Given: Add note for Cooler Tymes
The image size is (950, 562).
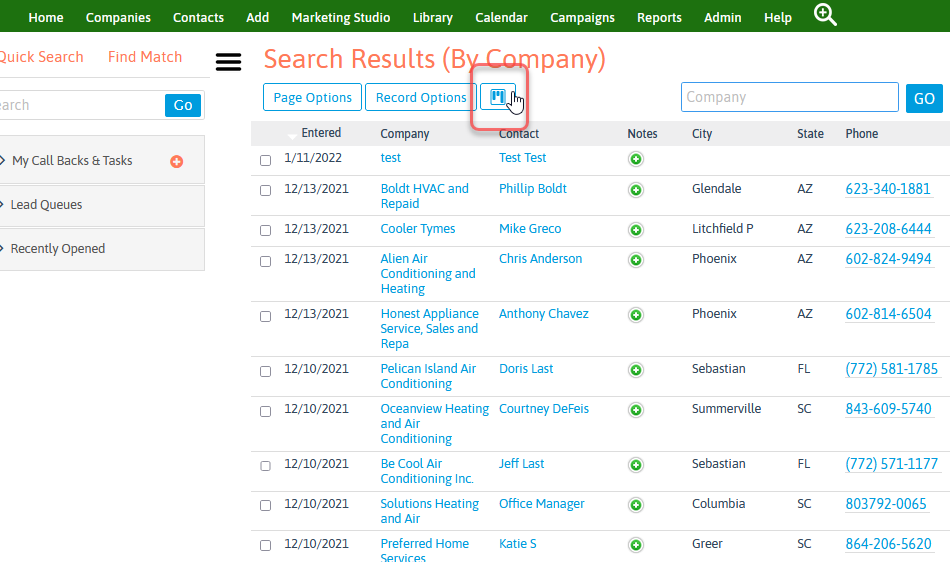Looking at the screenshot, I should click(x=636, y=230).
